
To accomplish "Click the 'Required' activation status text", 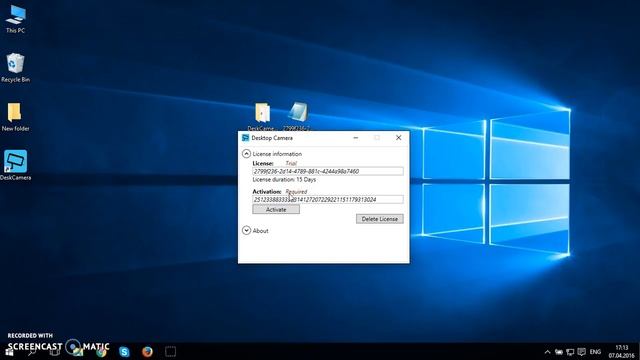I will pos(296,191).
